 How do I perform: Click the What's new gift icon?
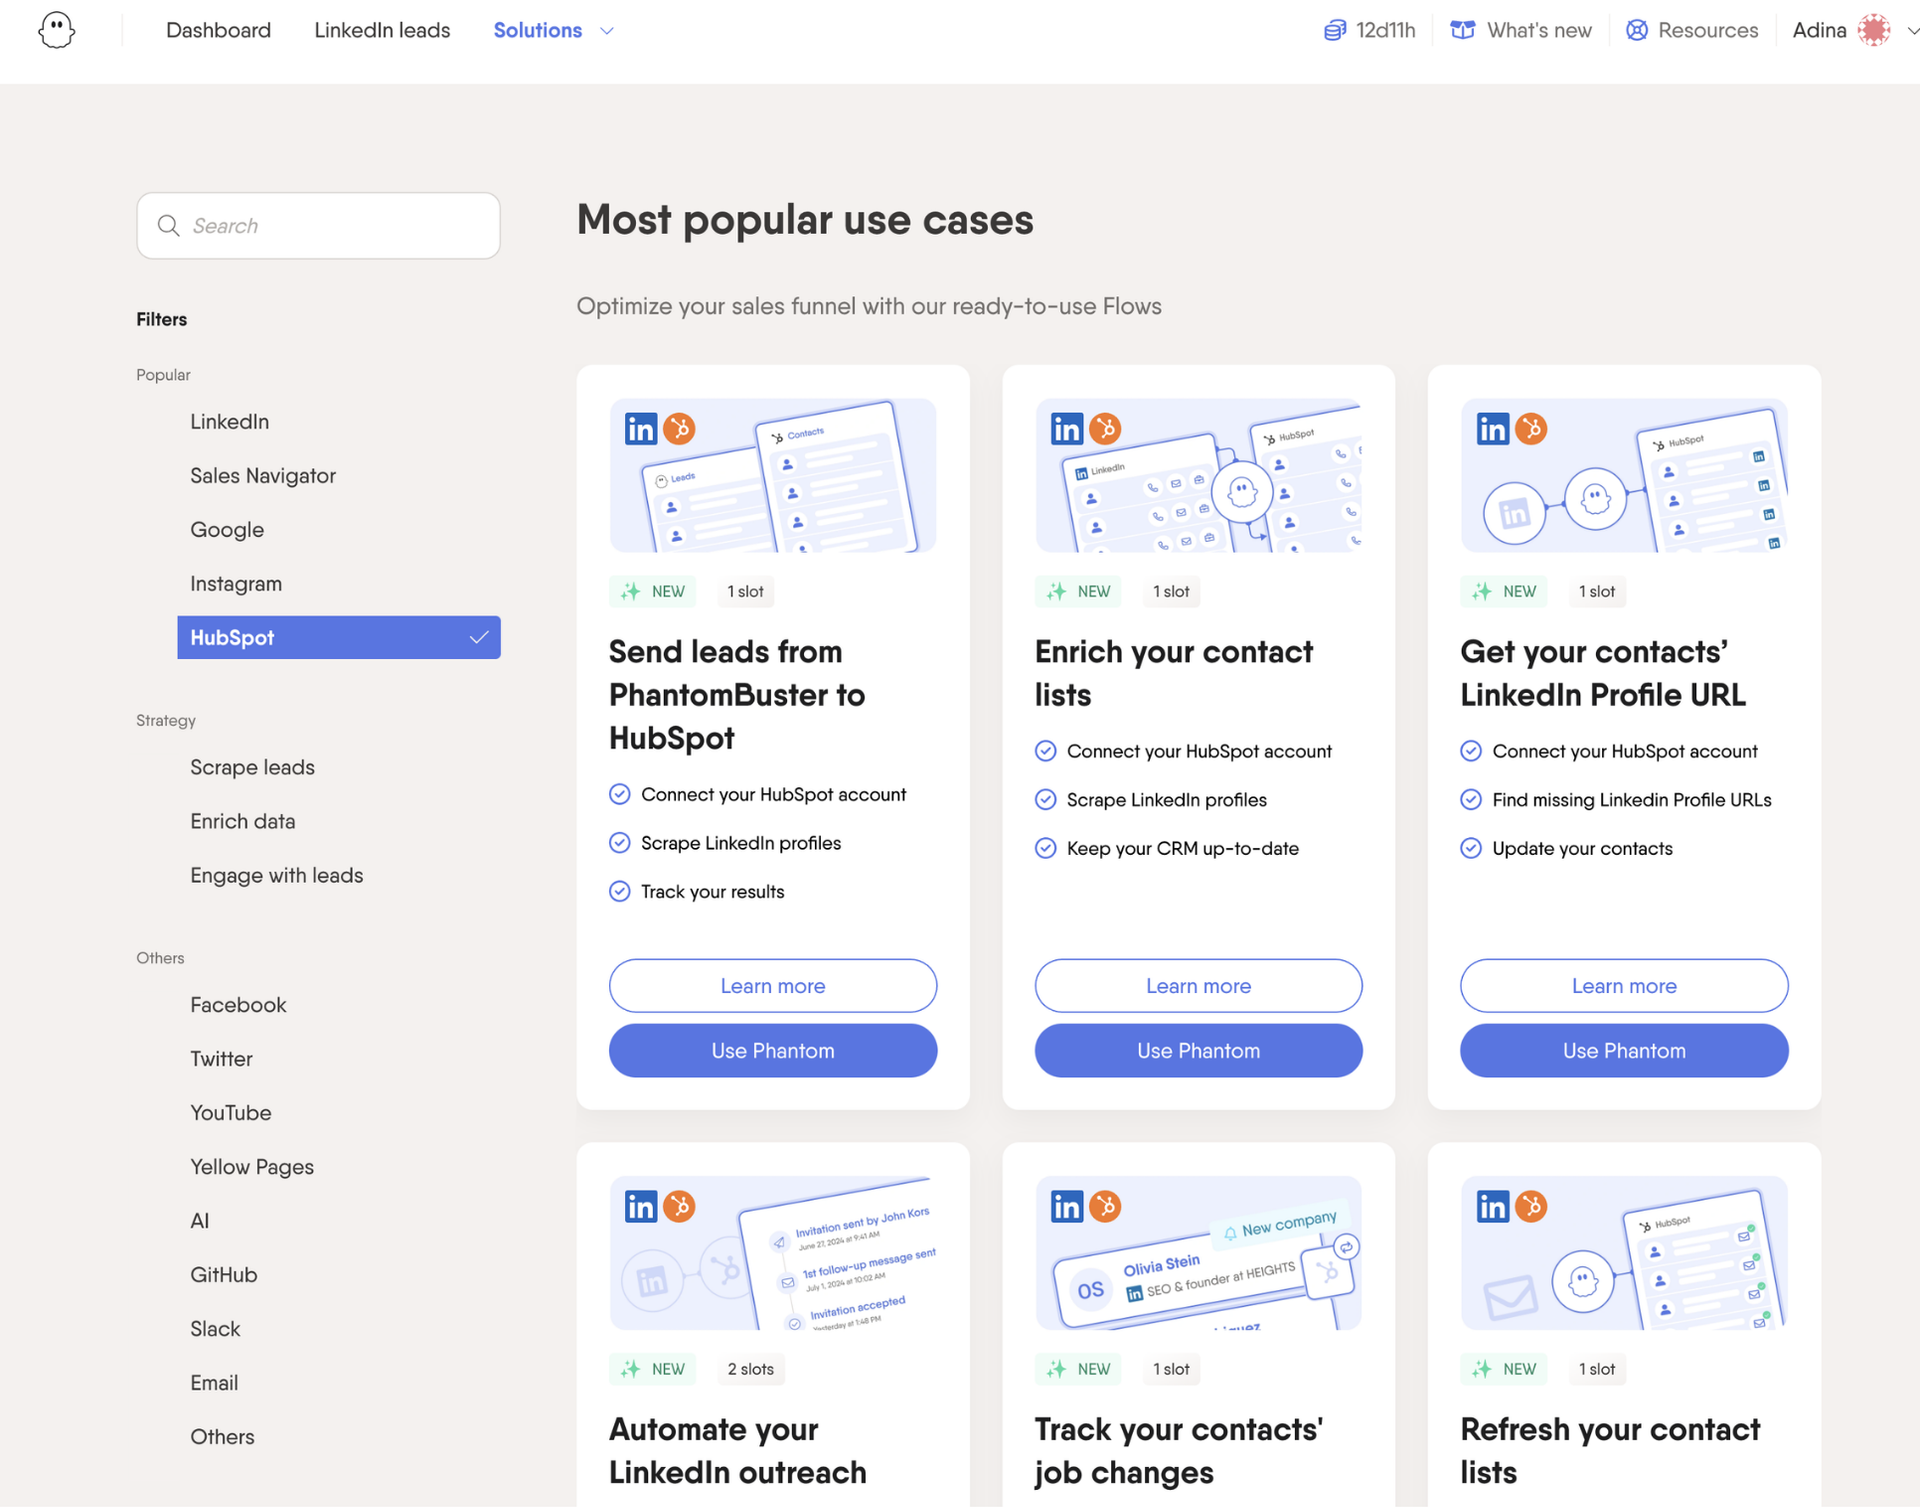(1462, 31)
